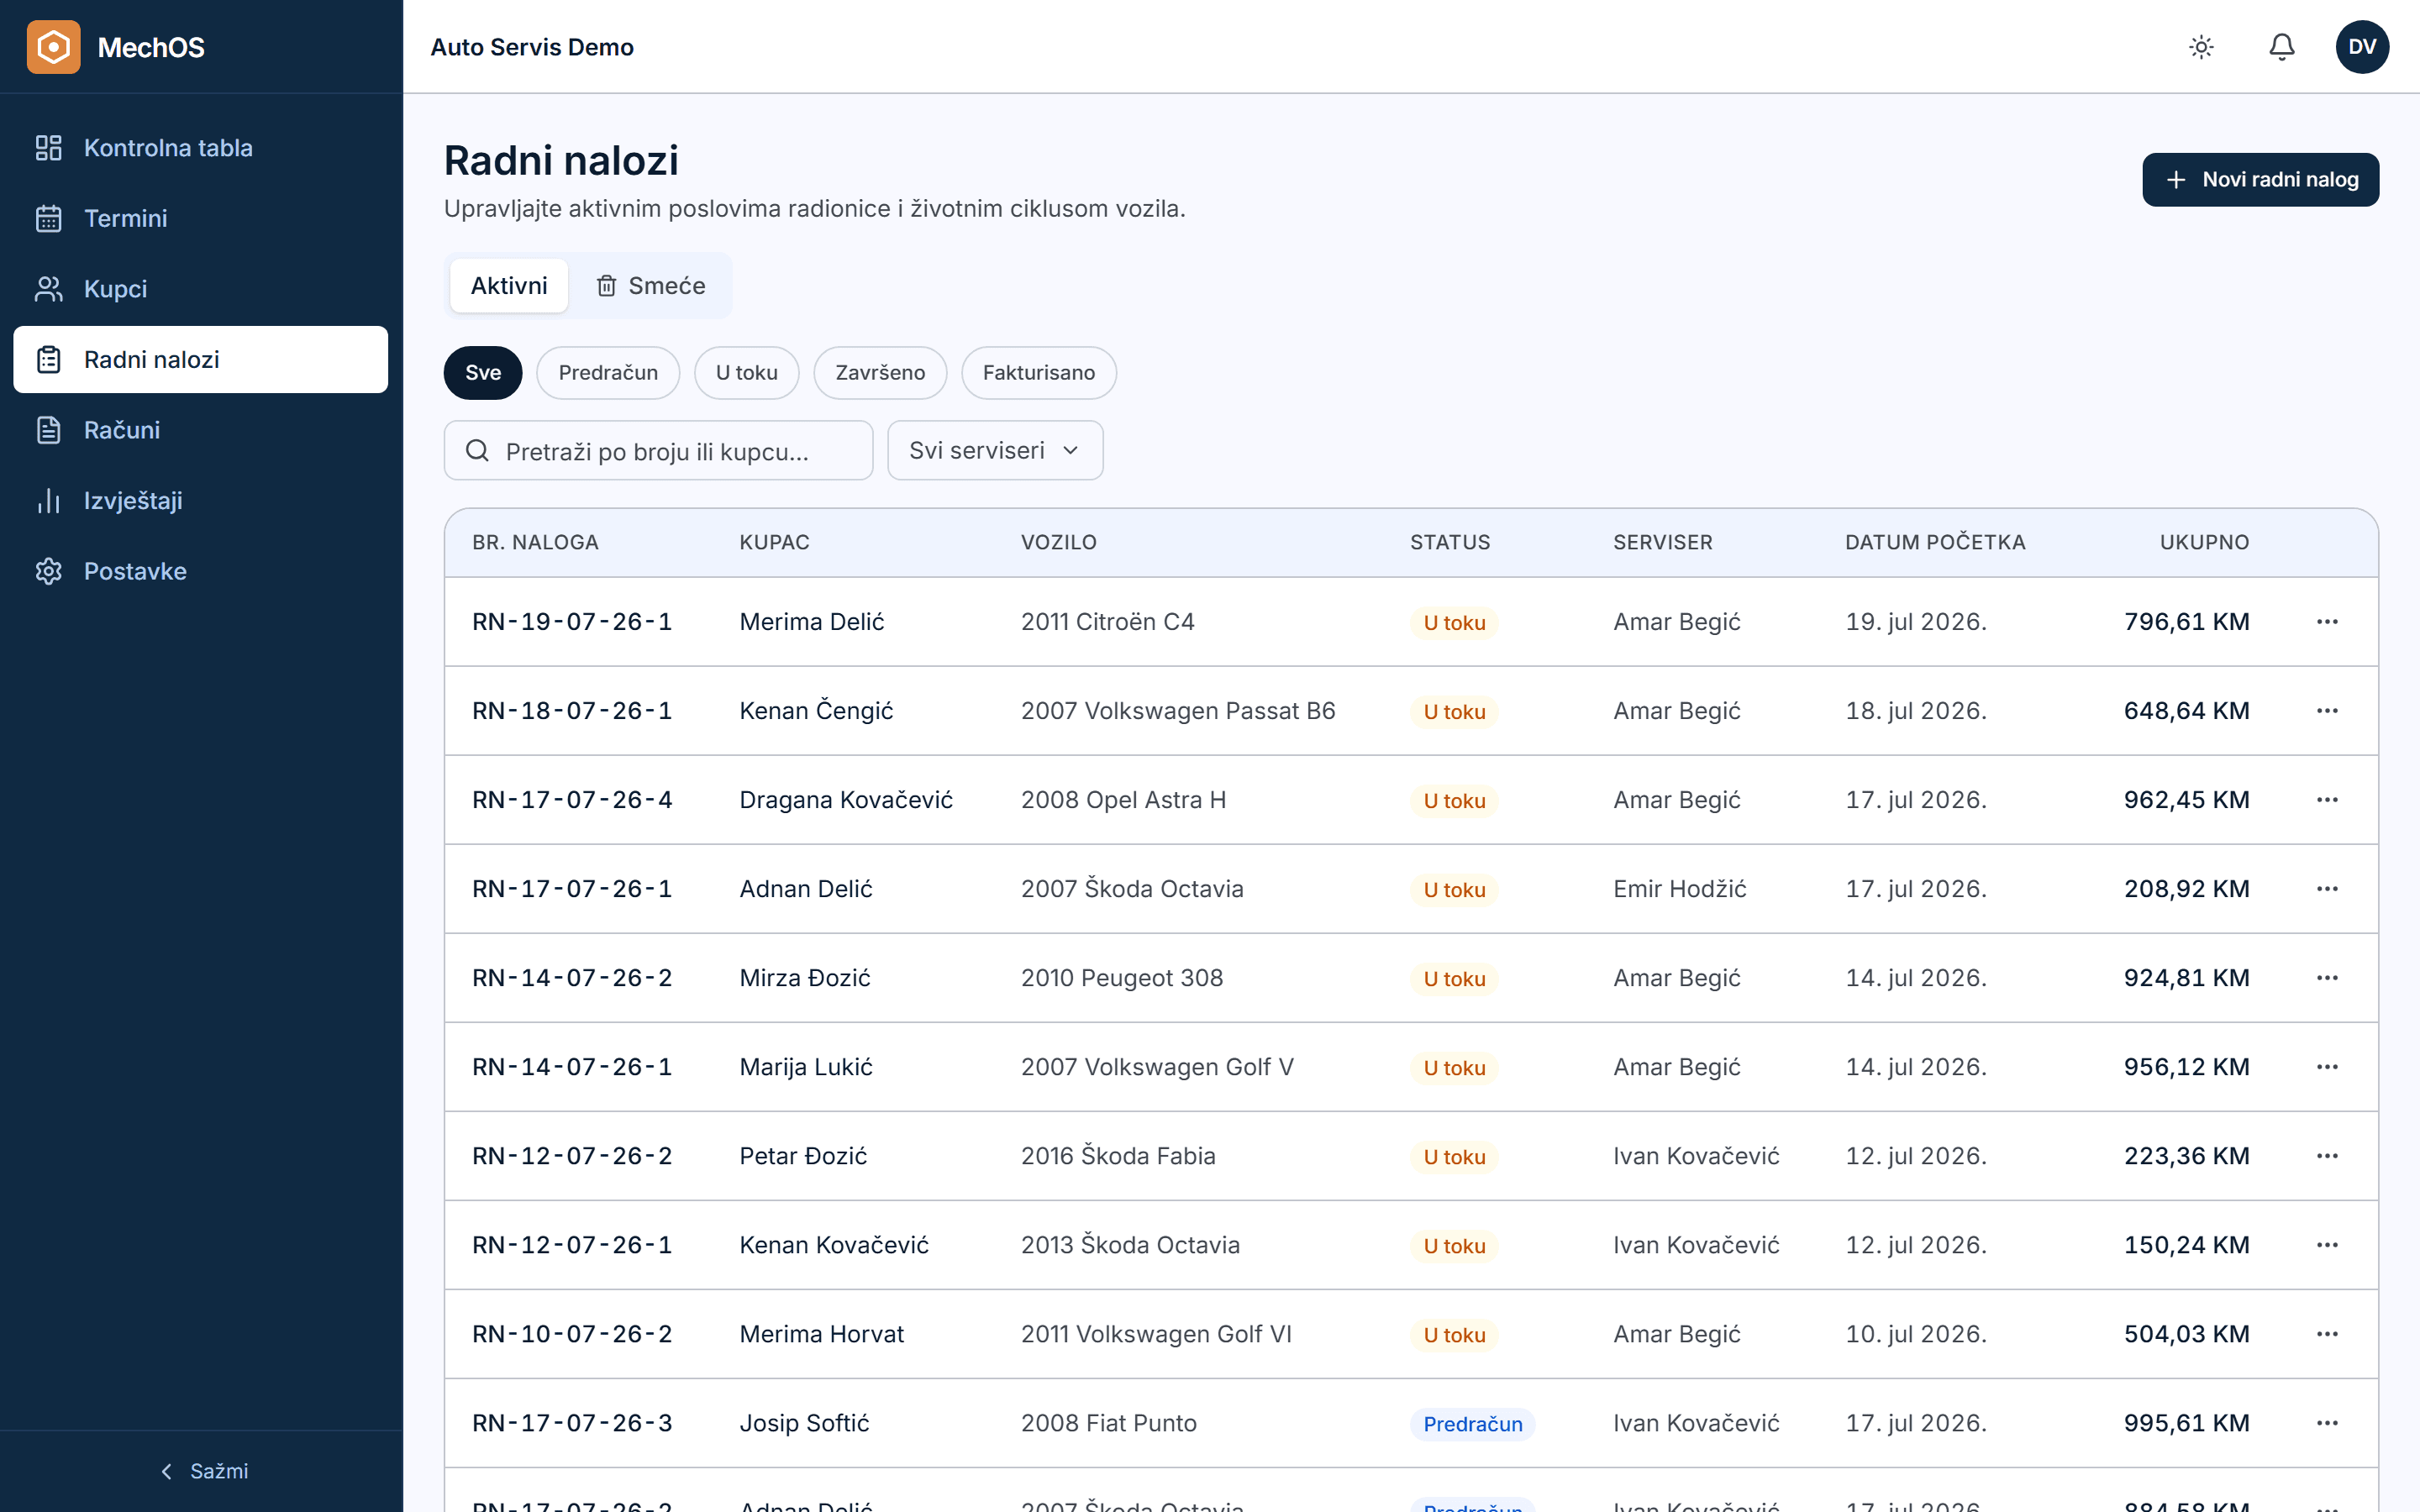Click the Kontrolna tabla grid icon
Image resolution: width=2420 pixels, height=1512 pixels.
pos(49,148)
